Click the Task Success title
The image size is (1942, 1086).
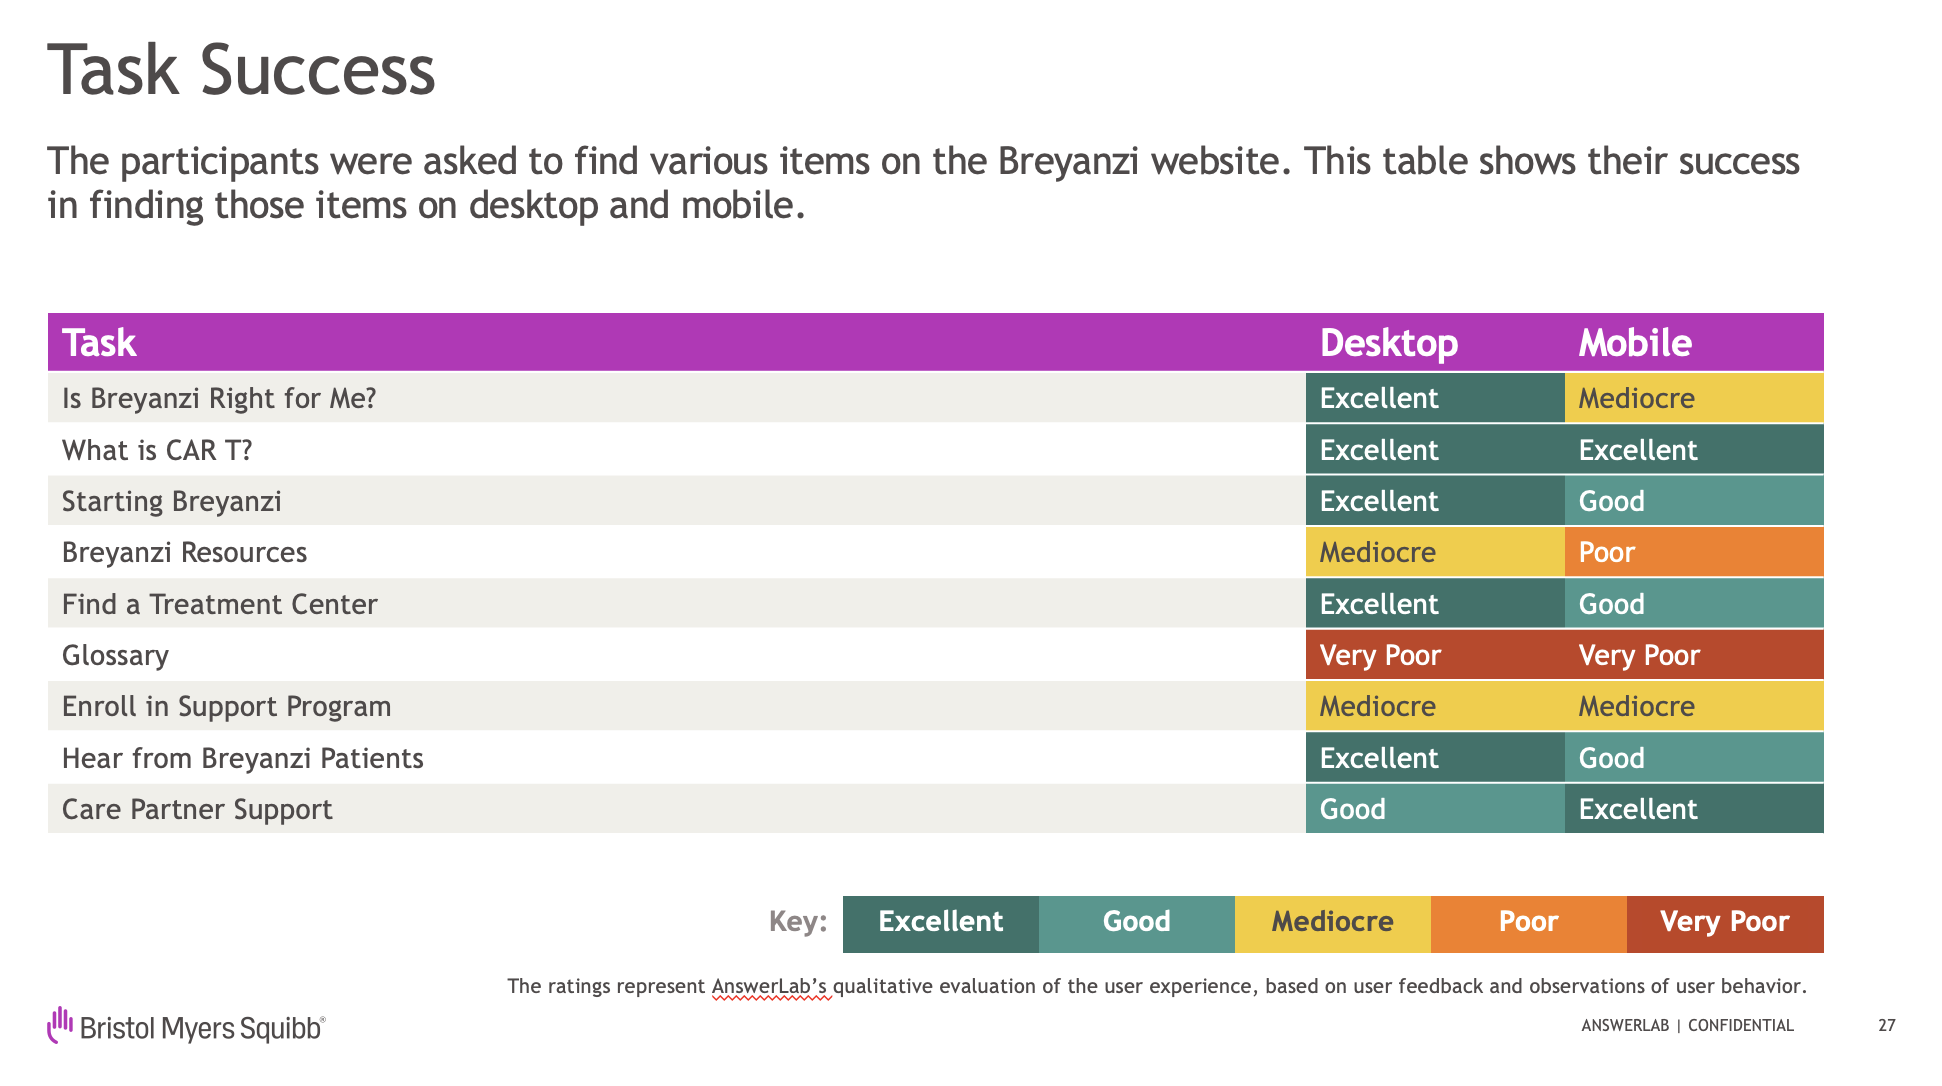[241, 70]
